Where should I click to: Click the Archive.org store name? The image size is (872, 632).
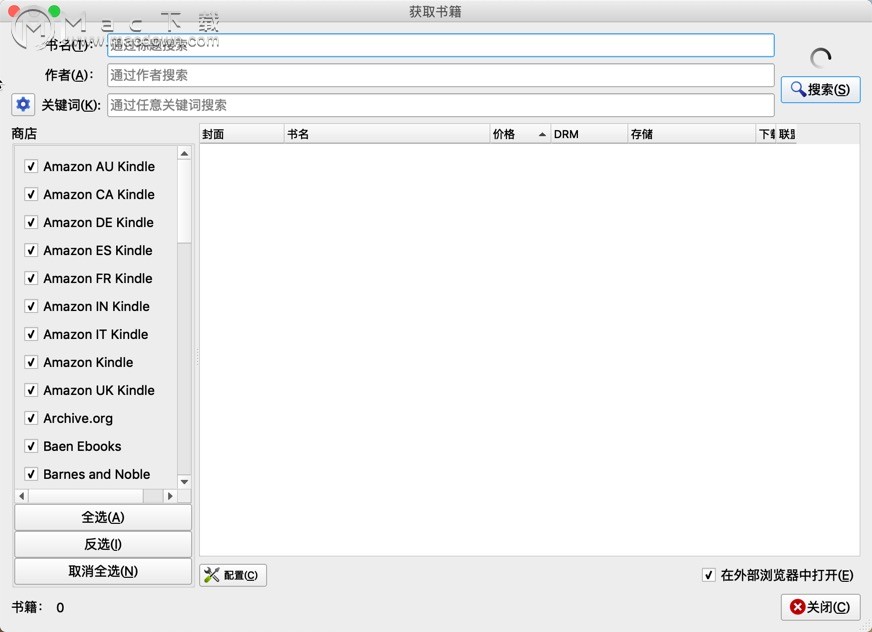(x=78, y=418)
